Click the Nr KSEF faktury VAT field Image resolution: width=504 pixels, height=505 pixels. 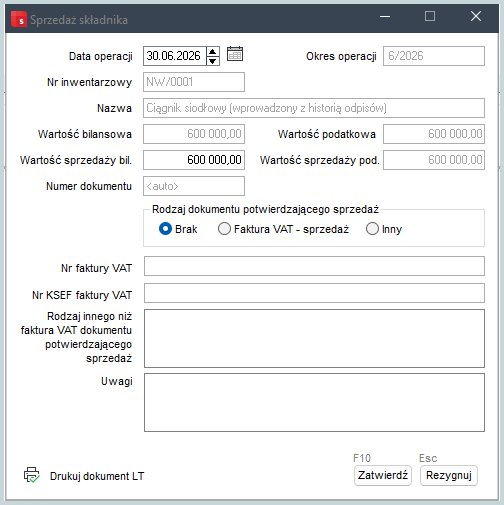point(314,293)
